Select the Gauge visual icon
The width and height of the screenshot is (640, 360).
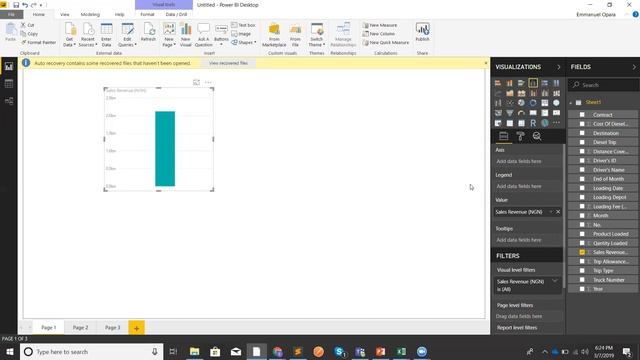[521, 113]
